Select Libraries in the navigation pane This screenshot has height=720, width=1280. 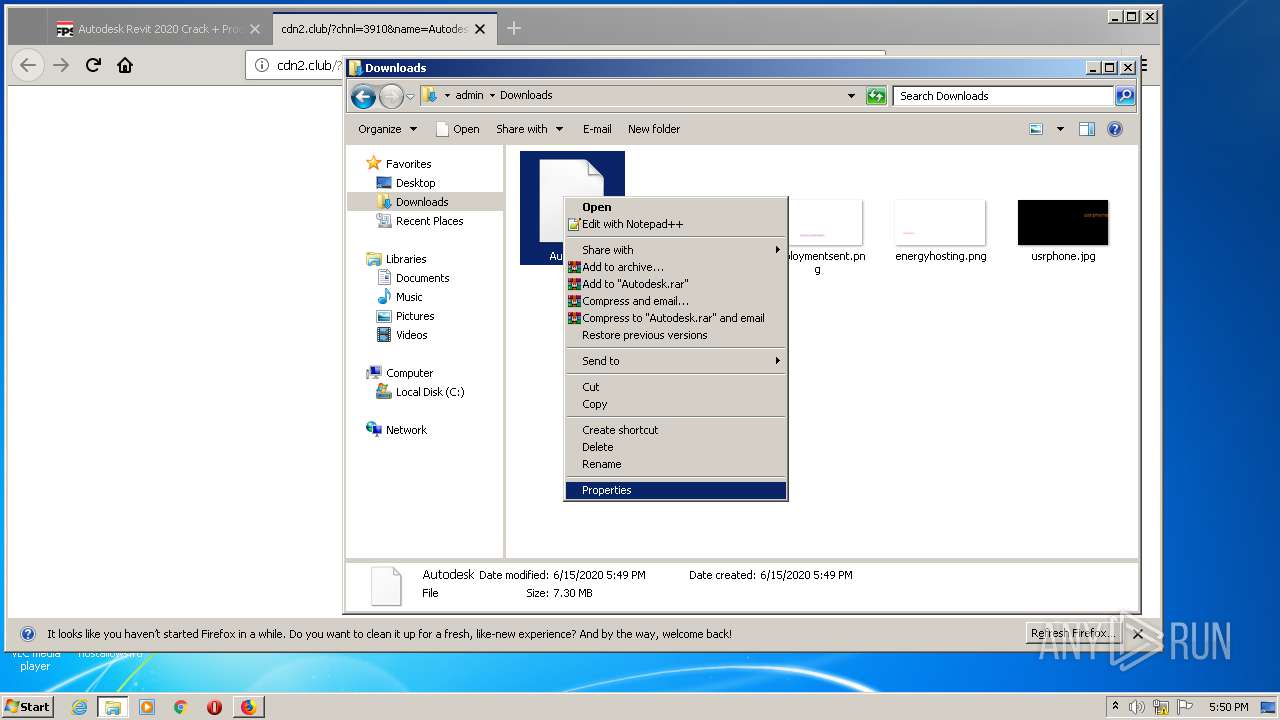point(397,259)
